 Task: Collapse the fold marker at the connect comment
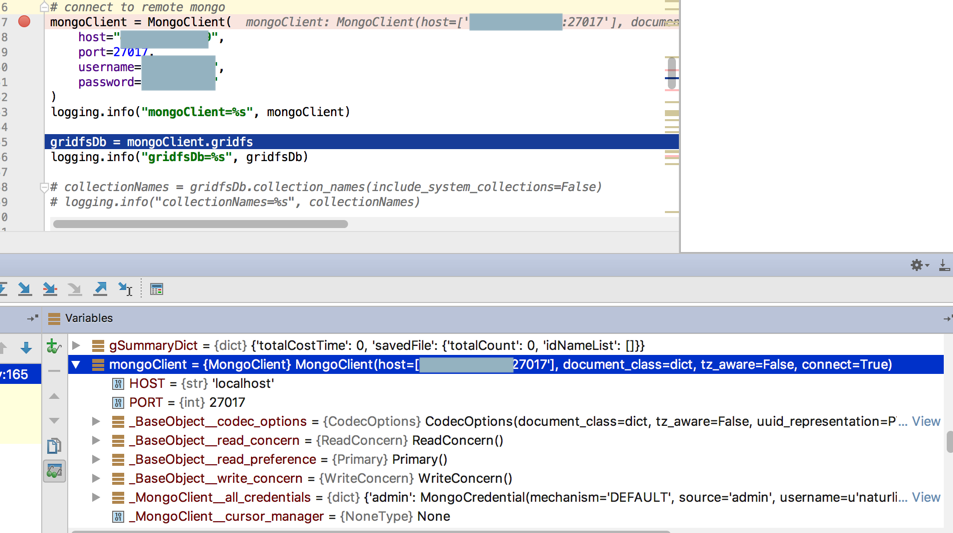(44, 7)
